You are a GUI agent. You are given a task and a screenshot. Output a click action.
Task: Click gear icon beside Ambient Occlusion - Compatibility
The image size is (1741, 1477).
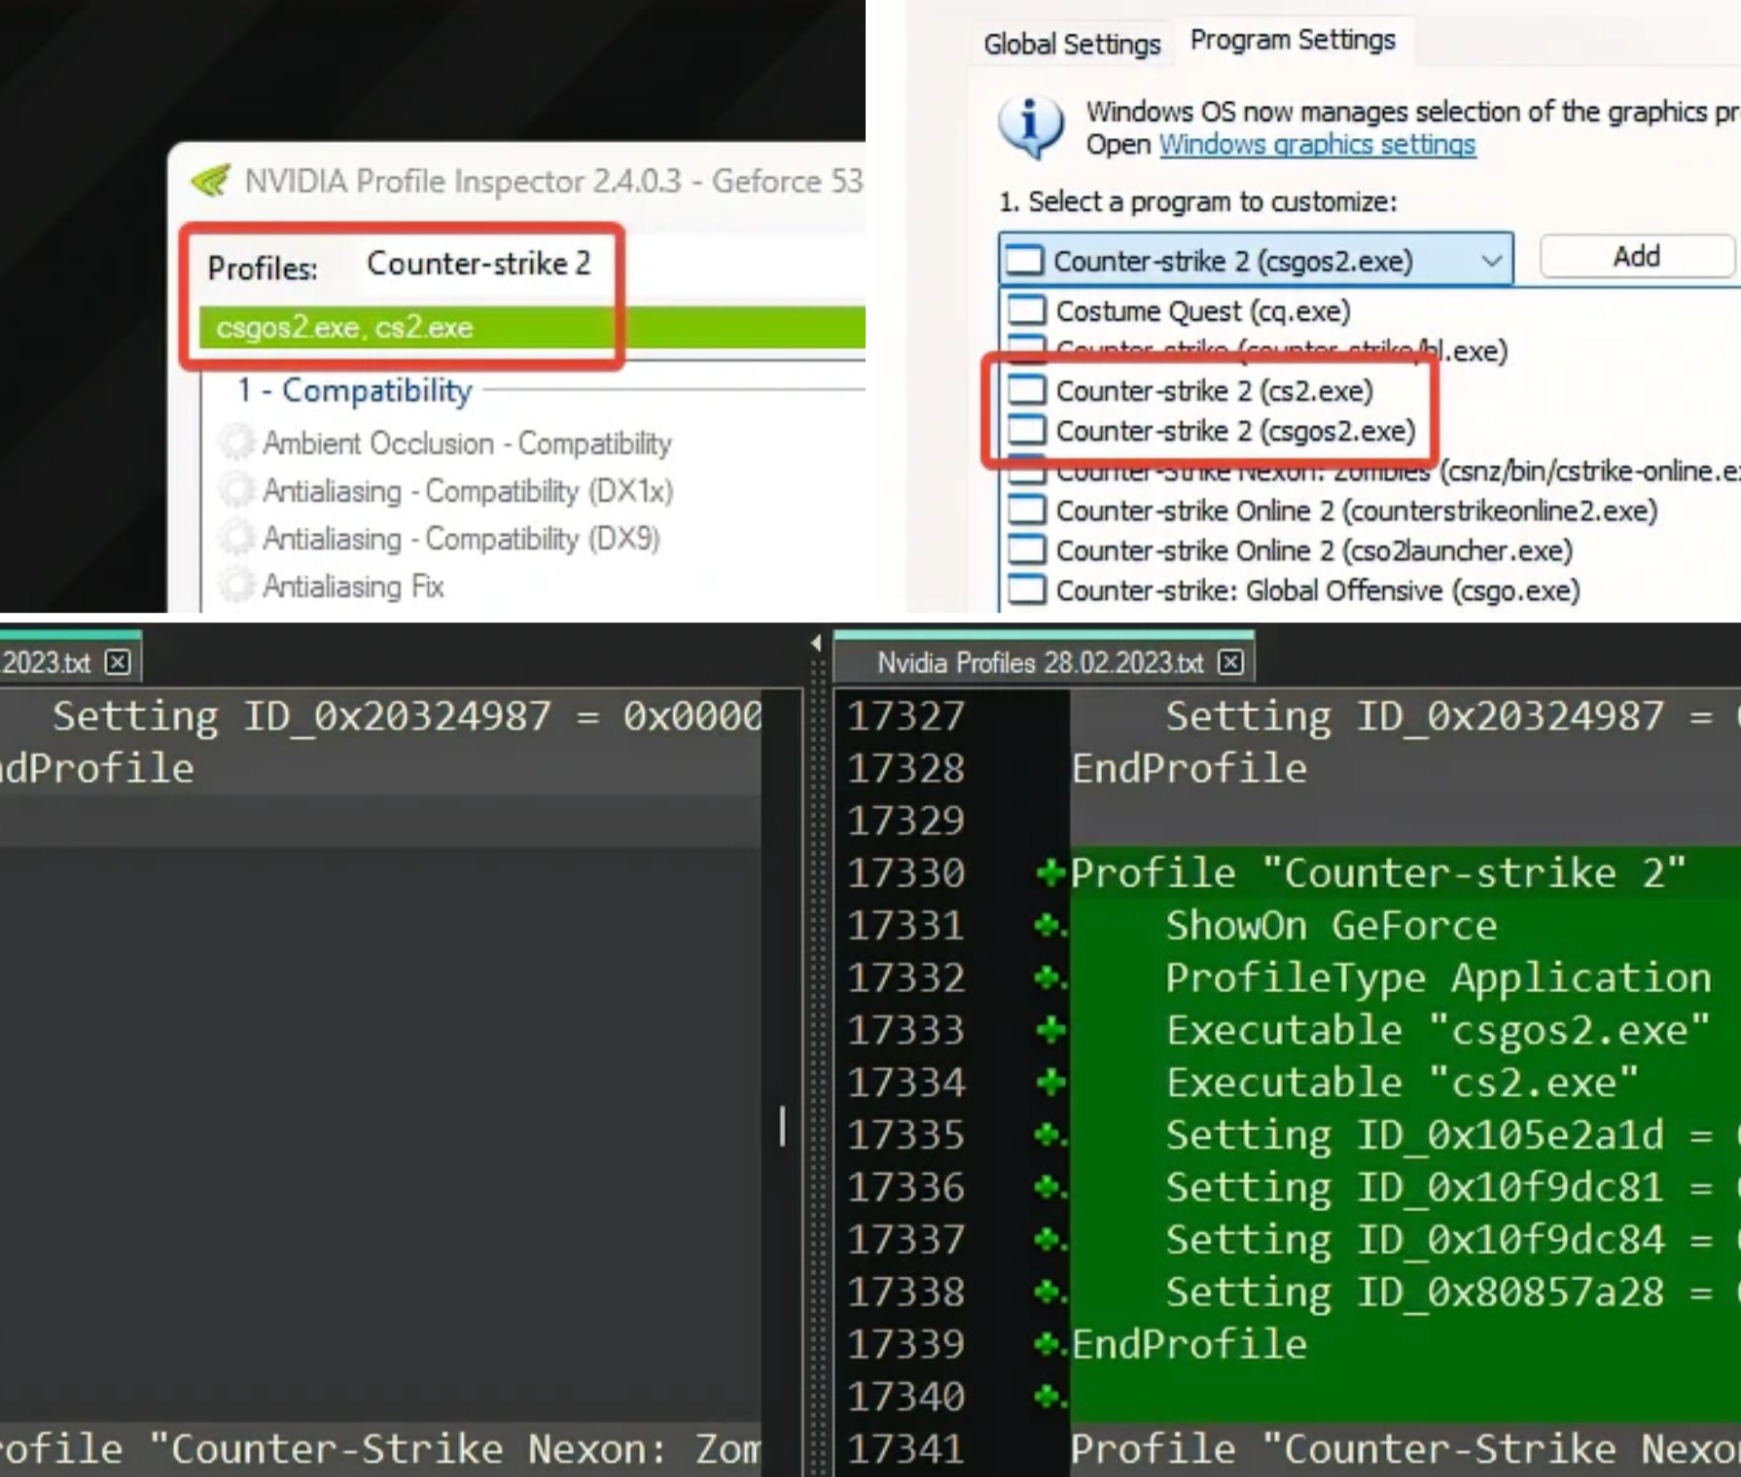(x=237, y=442)
